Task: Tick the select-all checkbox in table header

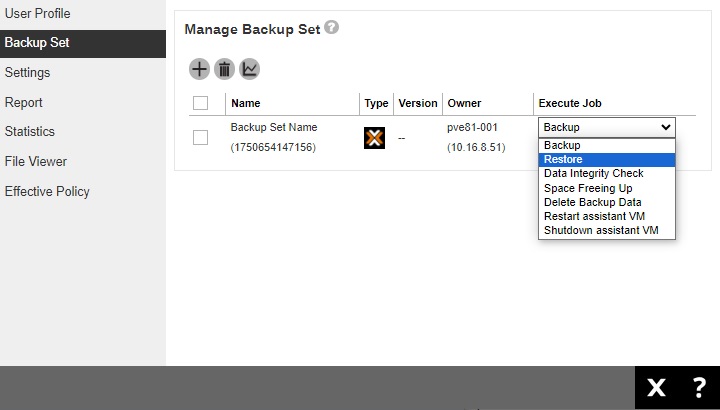Action: pyautogui.click(x=200, y=103)
